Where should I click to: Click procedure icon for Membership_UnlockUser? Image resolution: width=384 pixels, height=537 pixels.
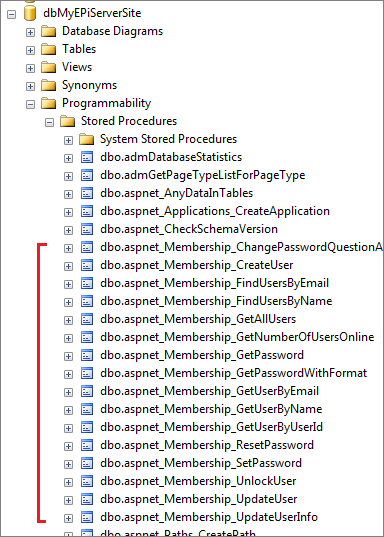[87, 482]
